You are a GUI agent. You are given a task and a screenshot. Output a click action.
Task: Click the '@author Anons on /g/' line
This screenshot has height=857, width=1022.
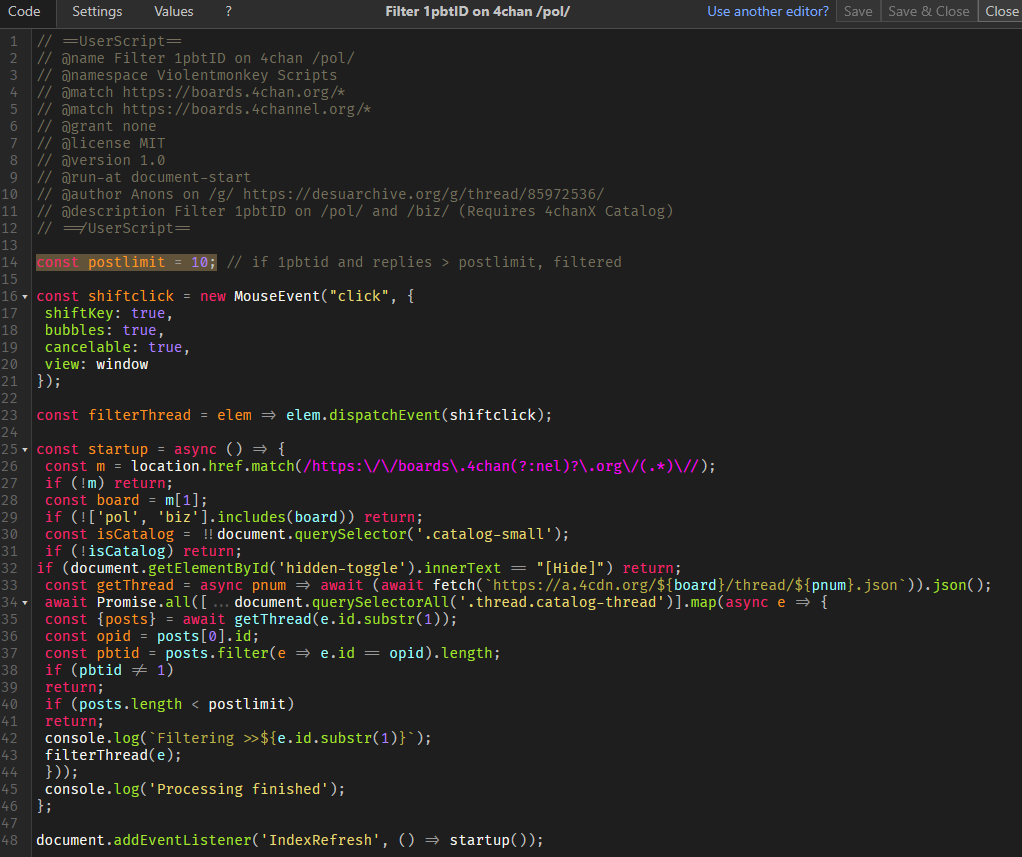click(321, 194)
